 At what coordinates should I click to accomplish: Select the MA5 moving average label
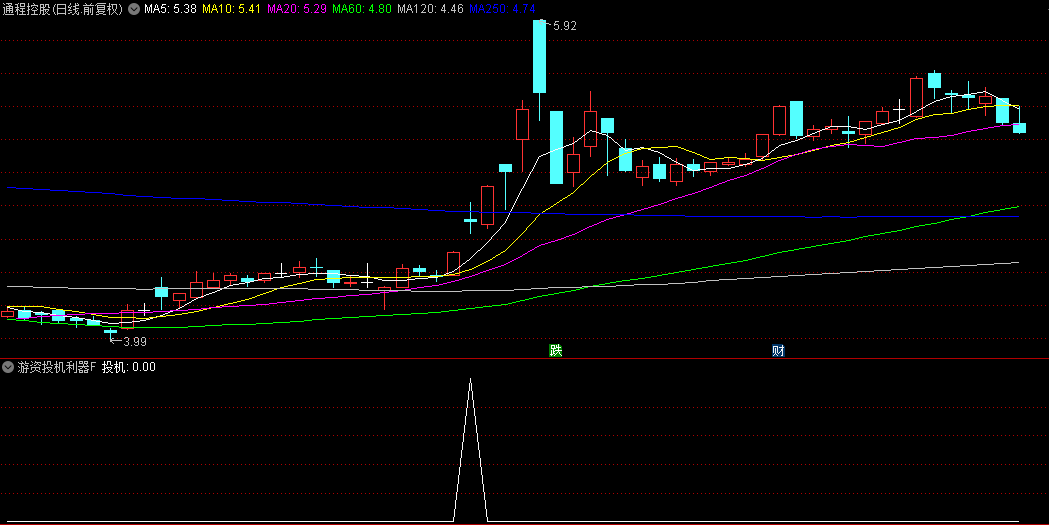[x=170, y=9]
